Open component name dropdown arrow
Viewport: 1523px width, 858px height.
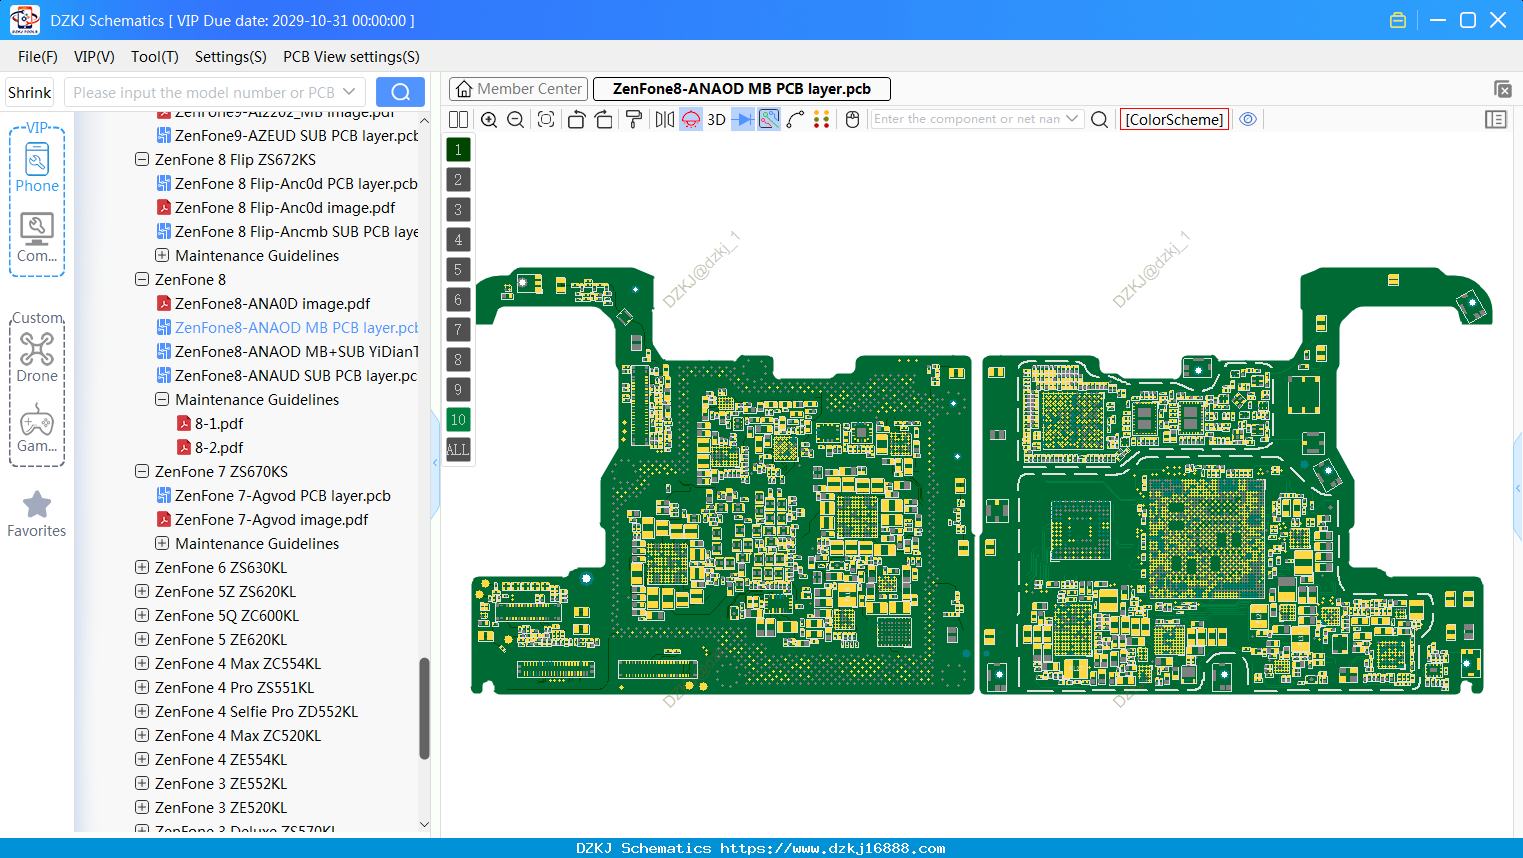pos(1072,119)
